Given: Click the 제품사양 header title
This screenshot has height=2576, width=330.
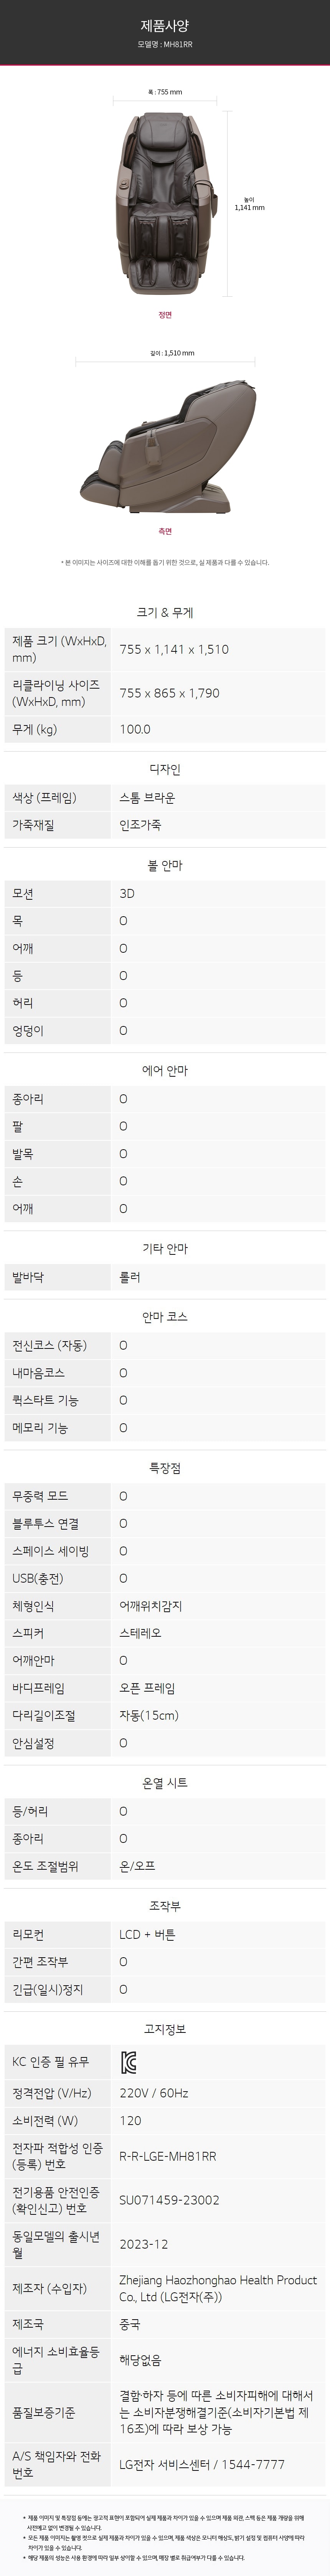Looking at the screenshot, I should pyautogui.click(x=165, y=27).
